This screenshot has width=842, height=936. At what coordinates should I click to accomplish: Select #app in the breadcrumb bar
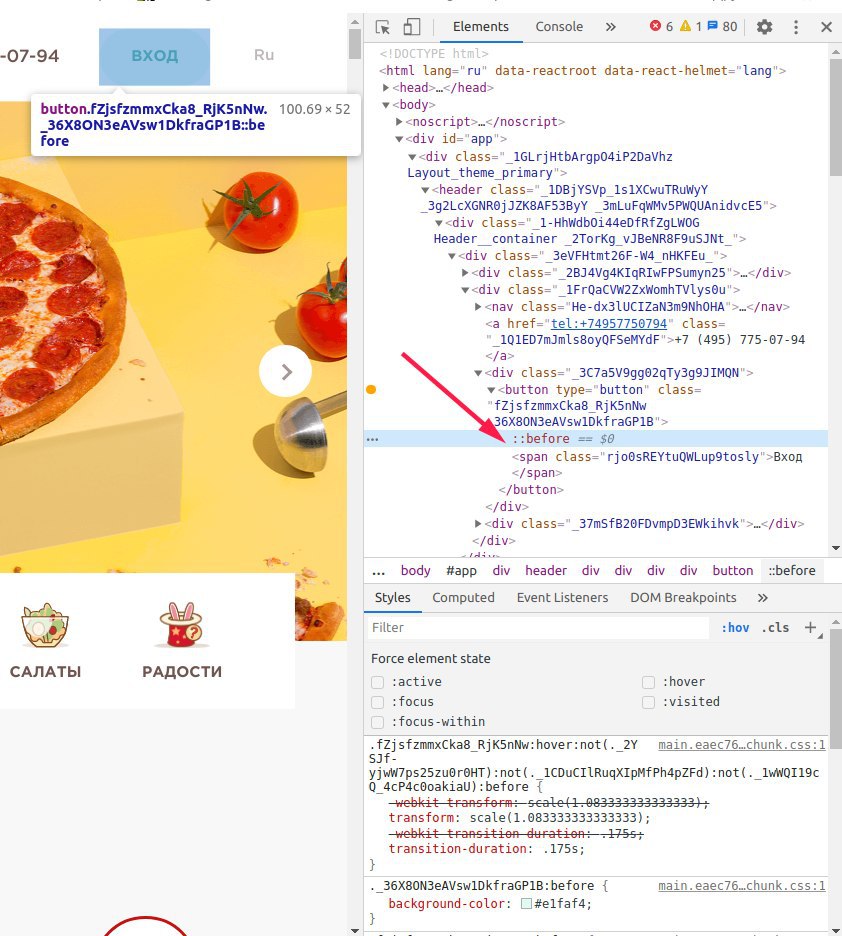(461, 571)
